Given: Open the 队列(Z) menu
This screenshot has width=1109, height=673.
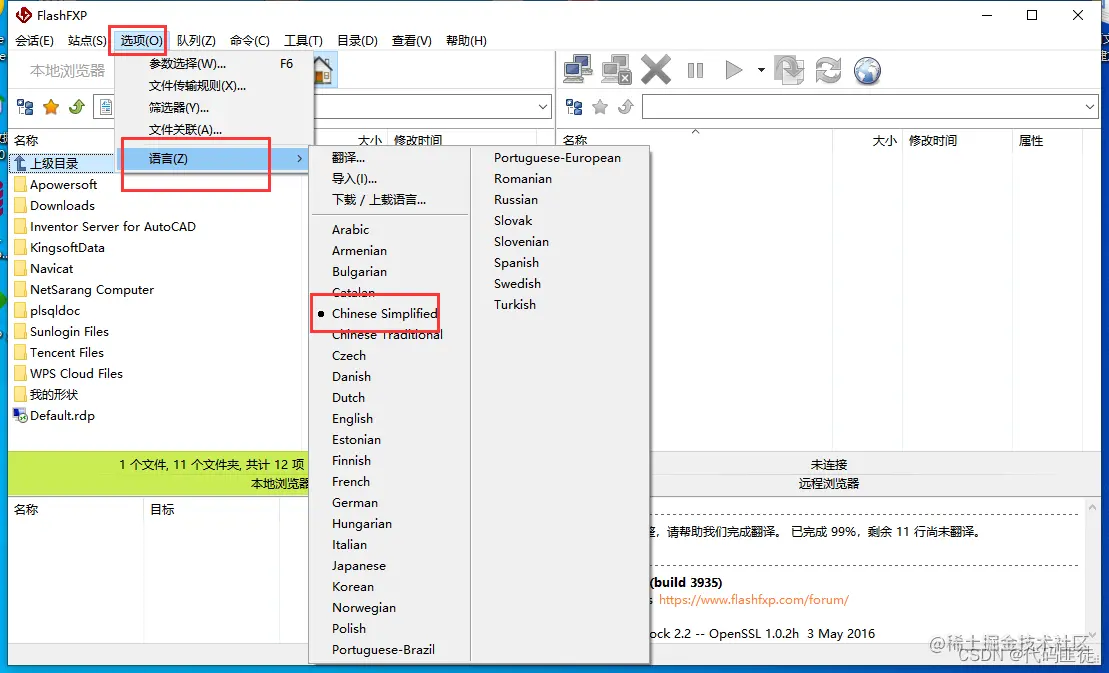Looking at the screenshot, I should [196, 40].
